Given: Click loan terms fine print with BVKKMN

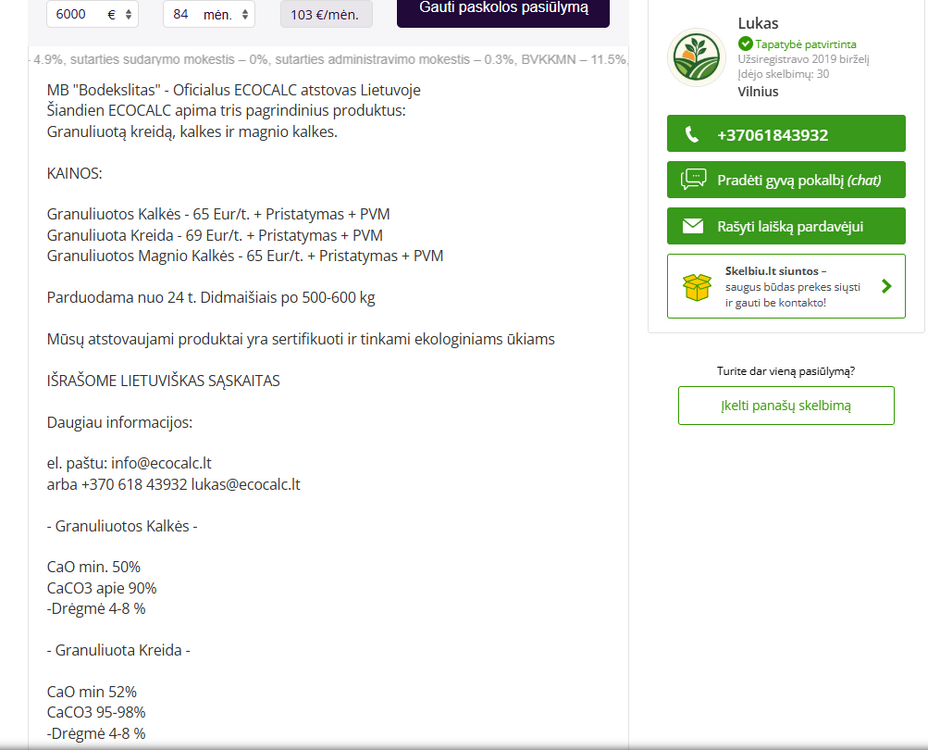Looking at the screenshot, I should point(328,59).
